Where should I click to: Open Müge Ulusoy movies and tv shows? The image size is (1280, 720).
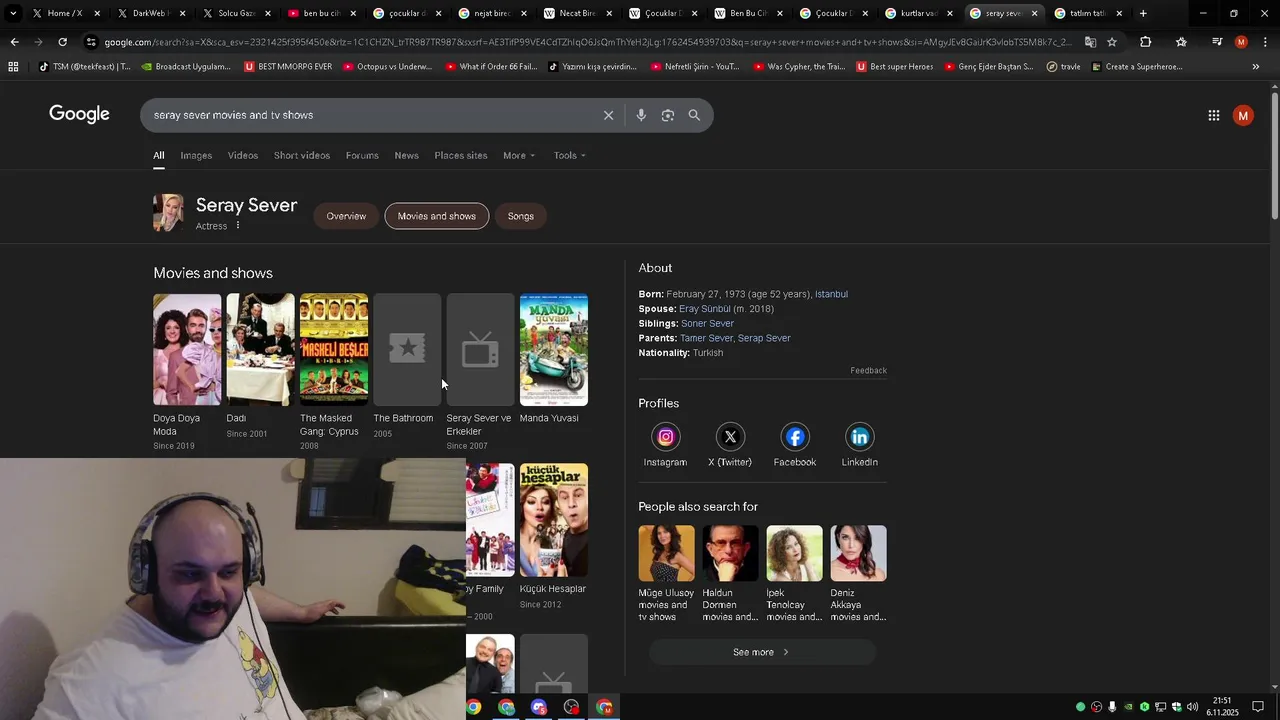666,574
